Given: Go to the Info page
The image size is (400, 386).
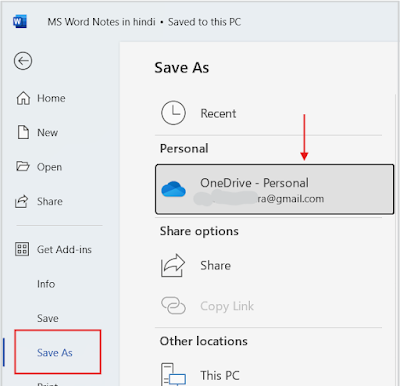Looking at the screenshot, I should tap(46, 284).
